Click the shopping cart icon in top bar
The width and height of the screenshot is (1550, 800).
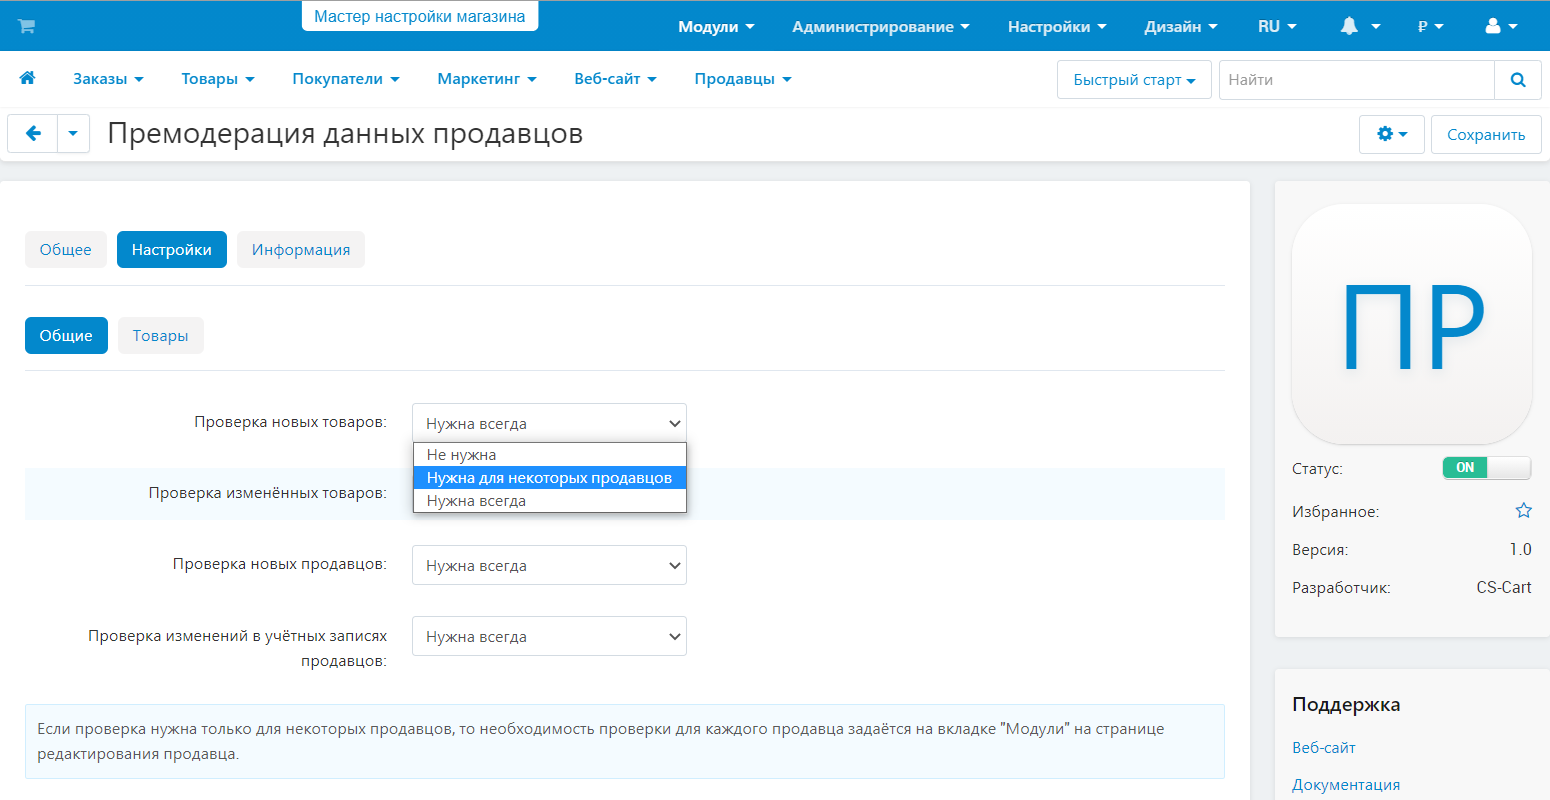(27, 26)
